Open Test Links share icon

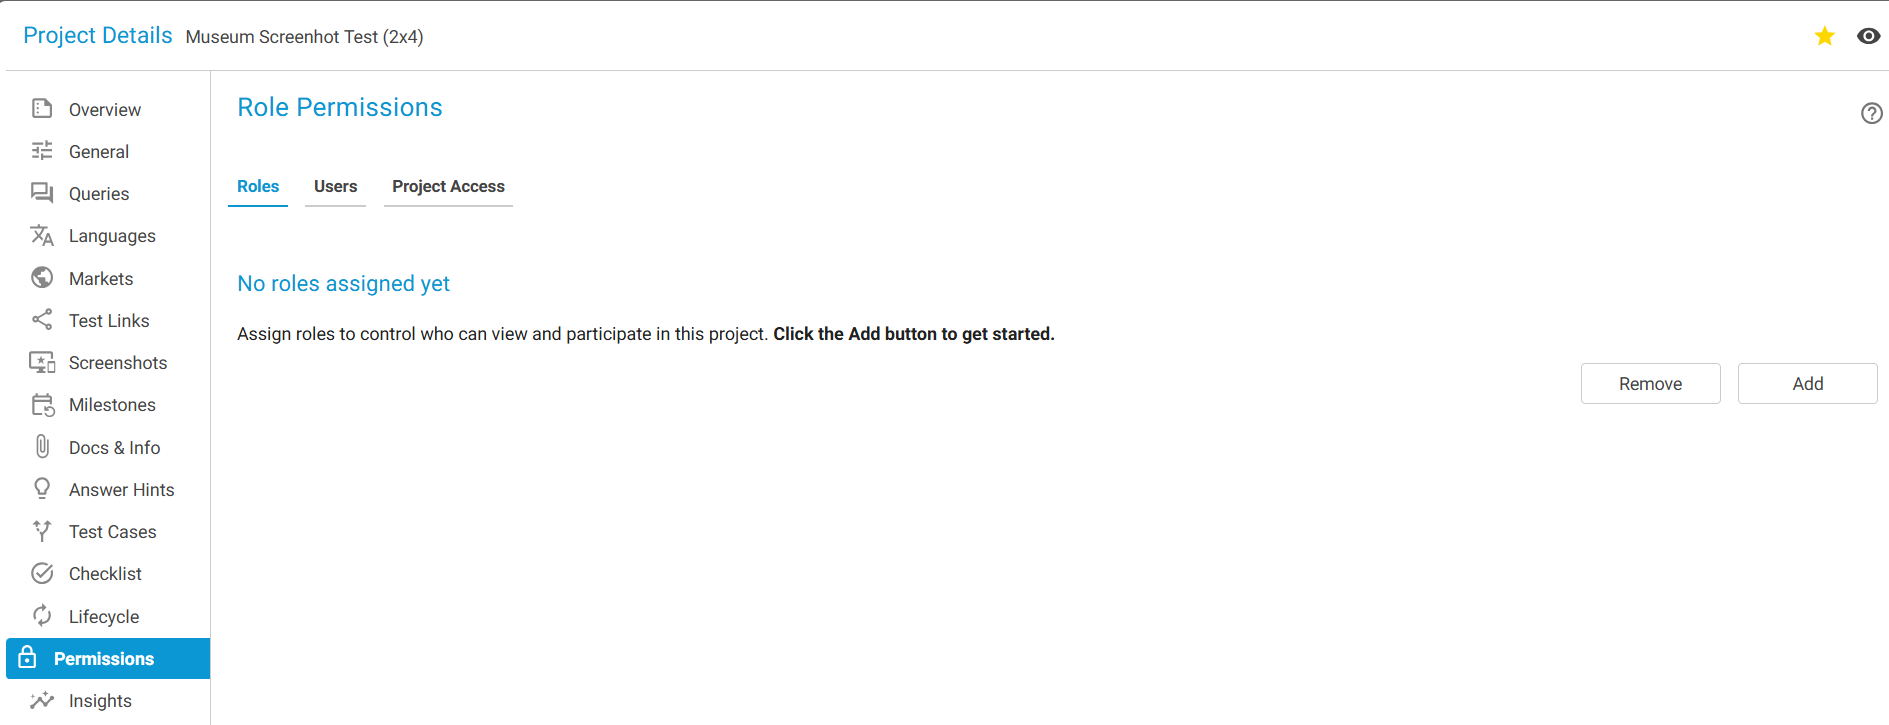(x=42, y=320)
